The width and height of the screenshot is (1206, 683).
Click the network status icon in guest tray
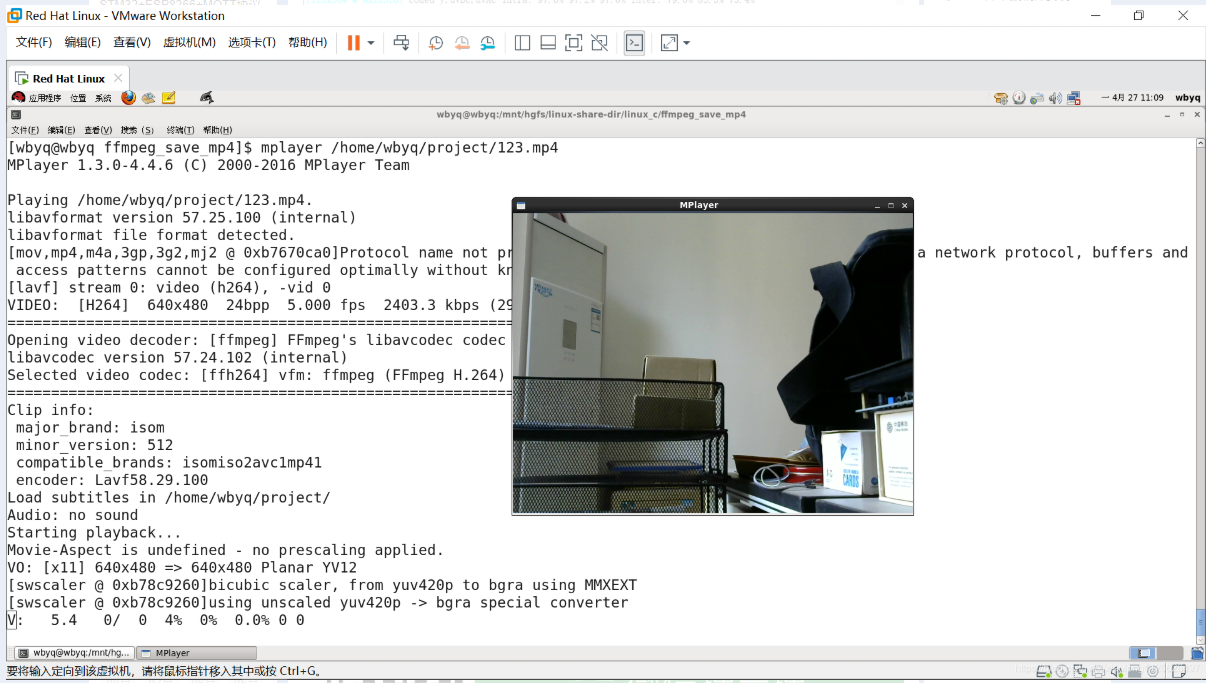coord(1073,98)
